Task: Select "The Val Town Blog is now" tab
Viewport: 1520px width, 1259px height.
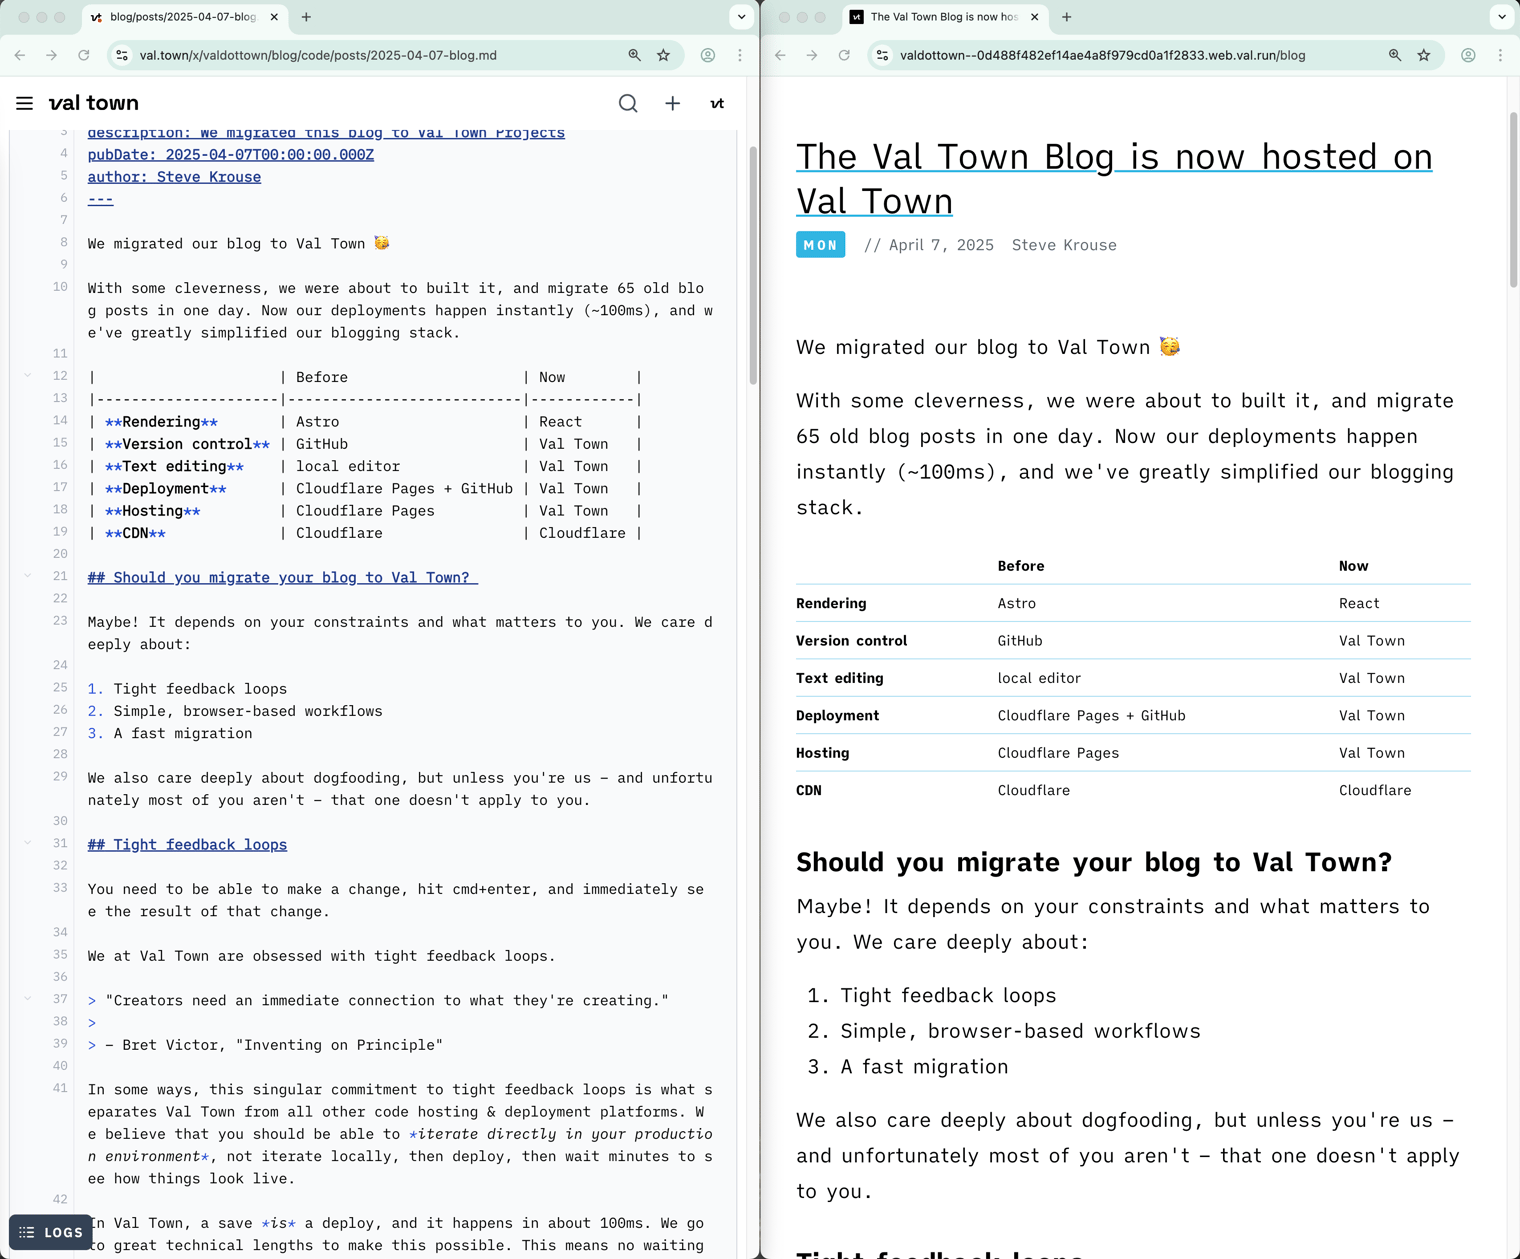Action: pos(944,17)
